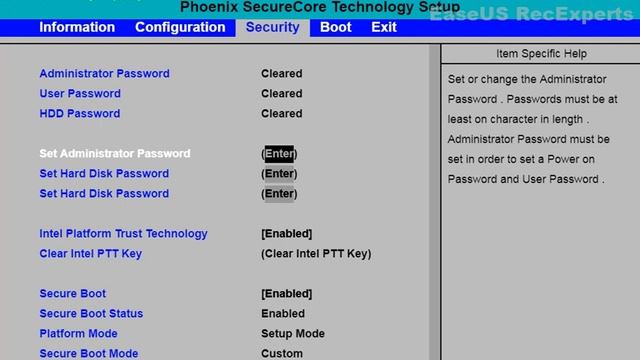The image size is (640, 360).
Task: Select the Security tab
Action: click(272, 27)
